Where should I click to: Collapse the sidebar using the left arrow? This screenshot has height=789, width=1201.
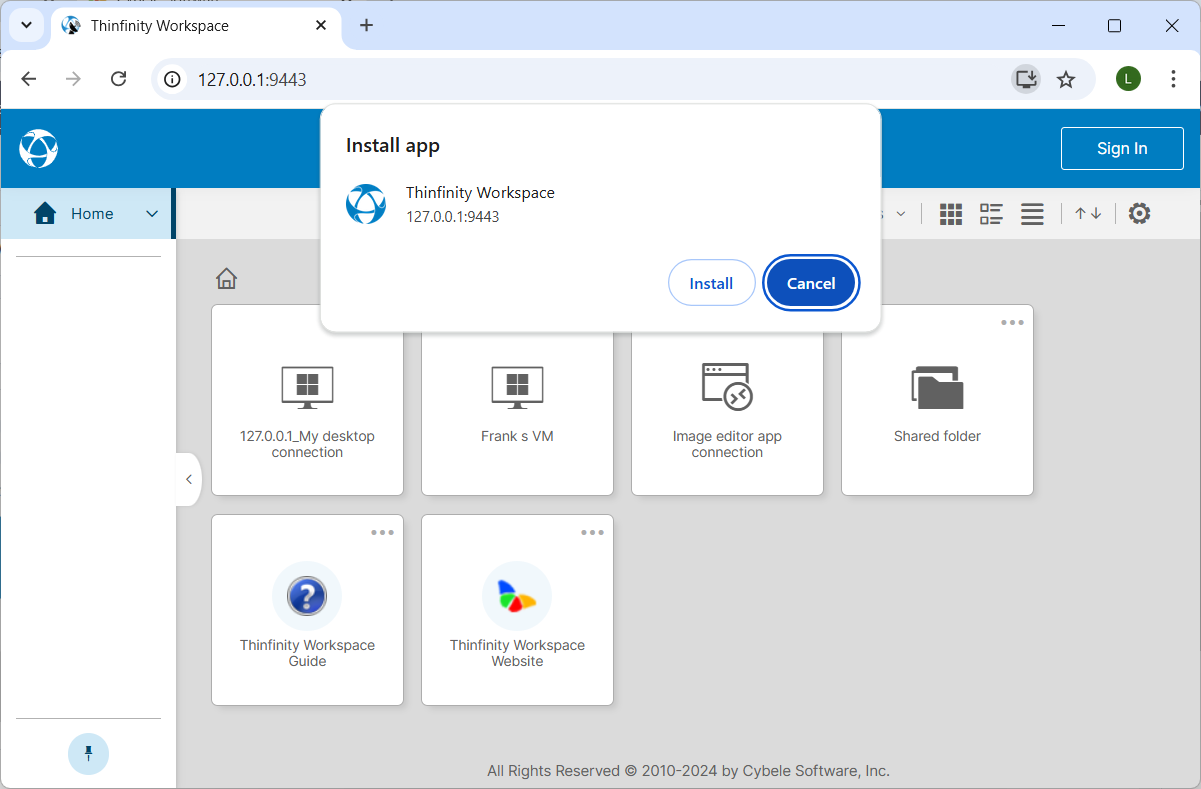point(189,480)
